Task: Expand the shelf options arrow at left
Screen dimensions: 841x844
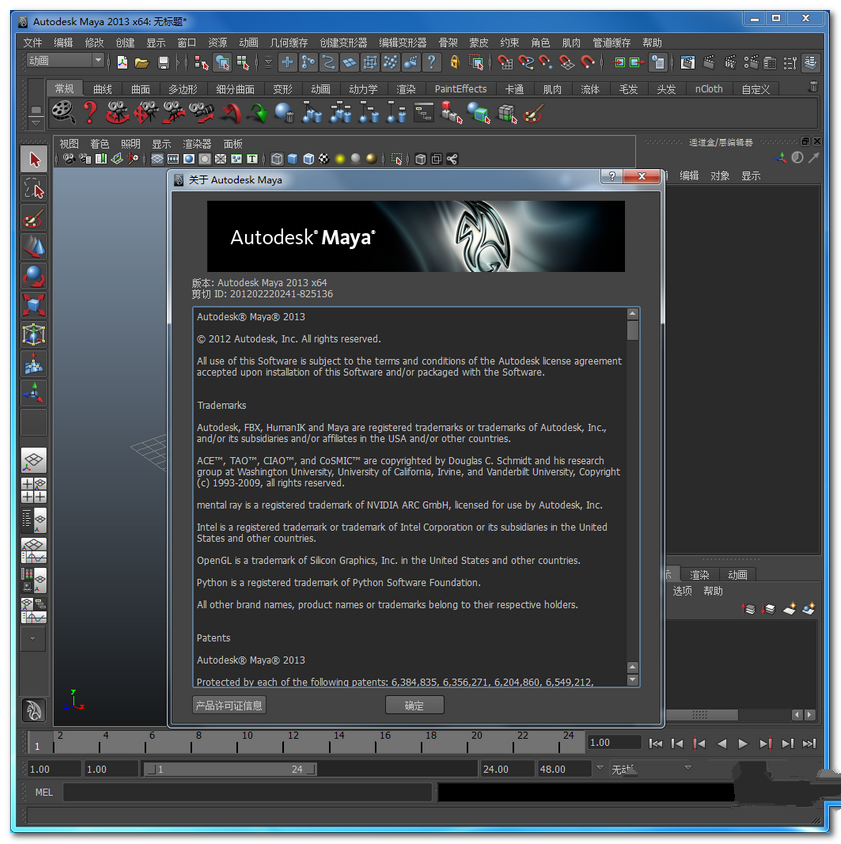Action: (36, 123)
